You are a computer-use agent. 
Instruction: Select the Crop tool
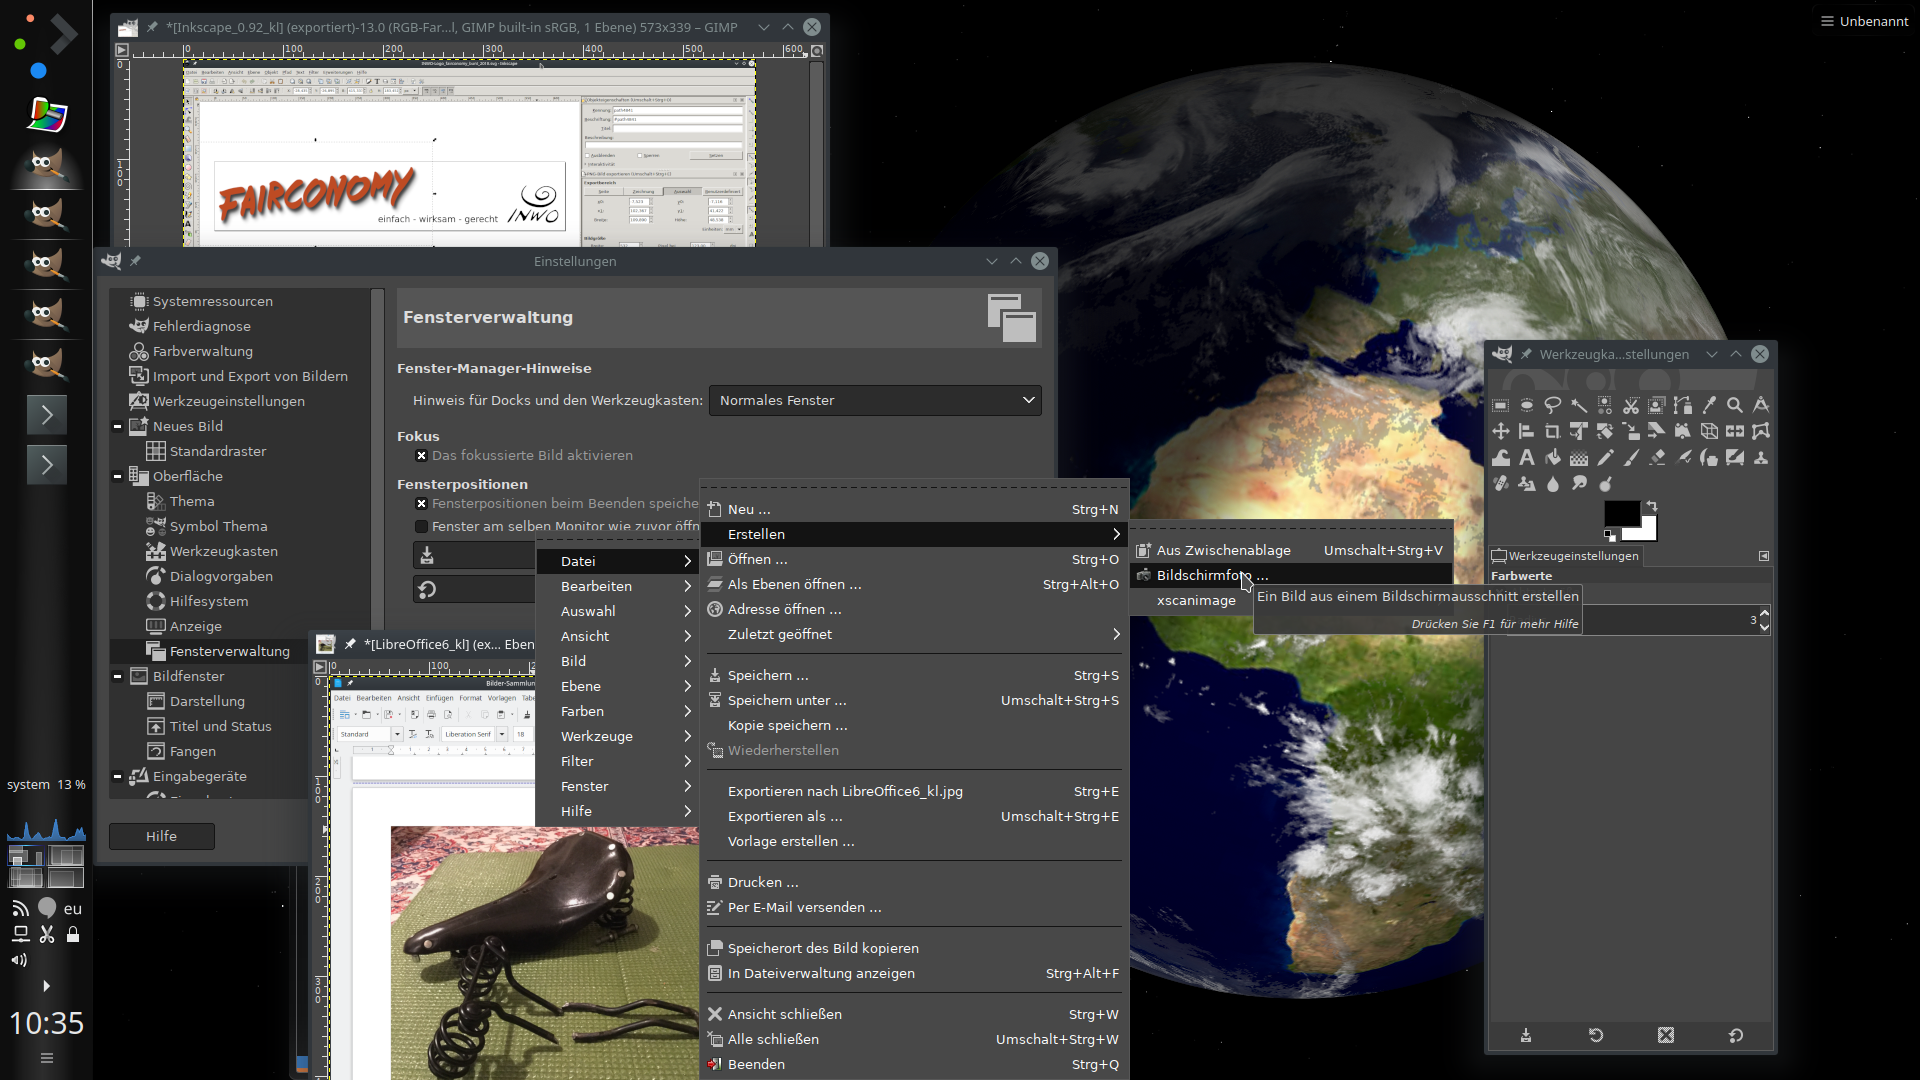1553,431
